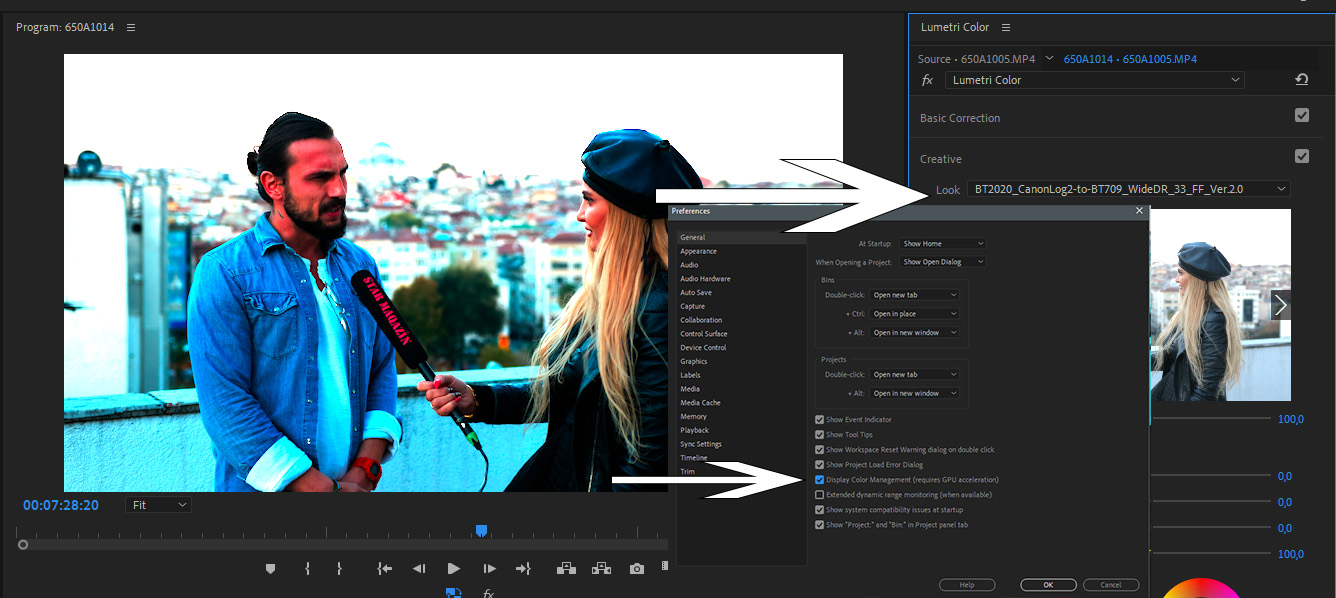1336x598 pixels.
Task: Click the Play button in Program monitor
Action: click(453, 568)
